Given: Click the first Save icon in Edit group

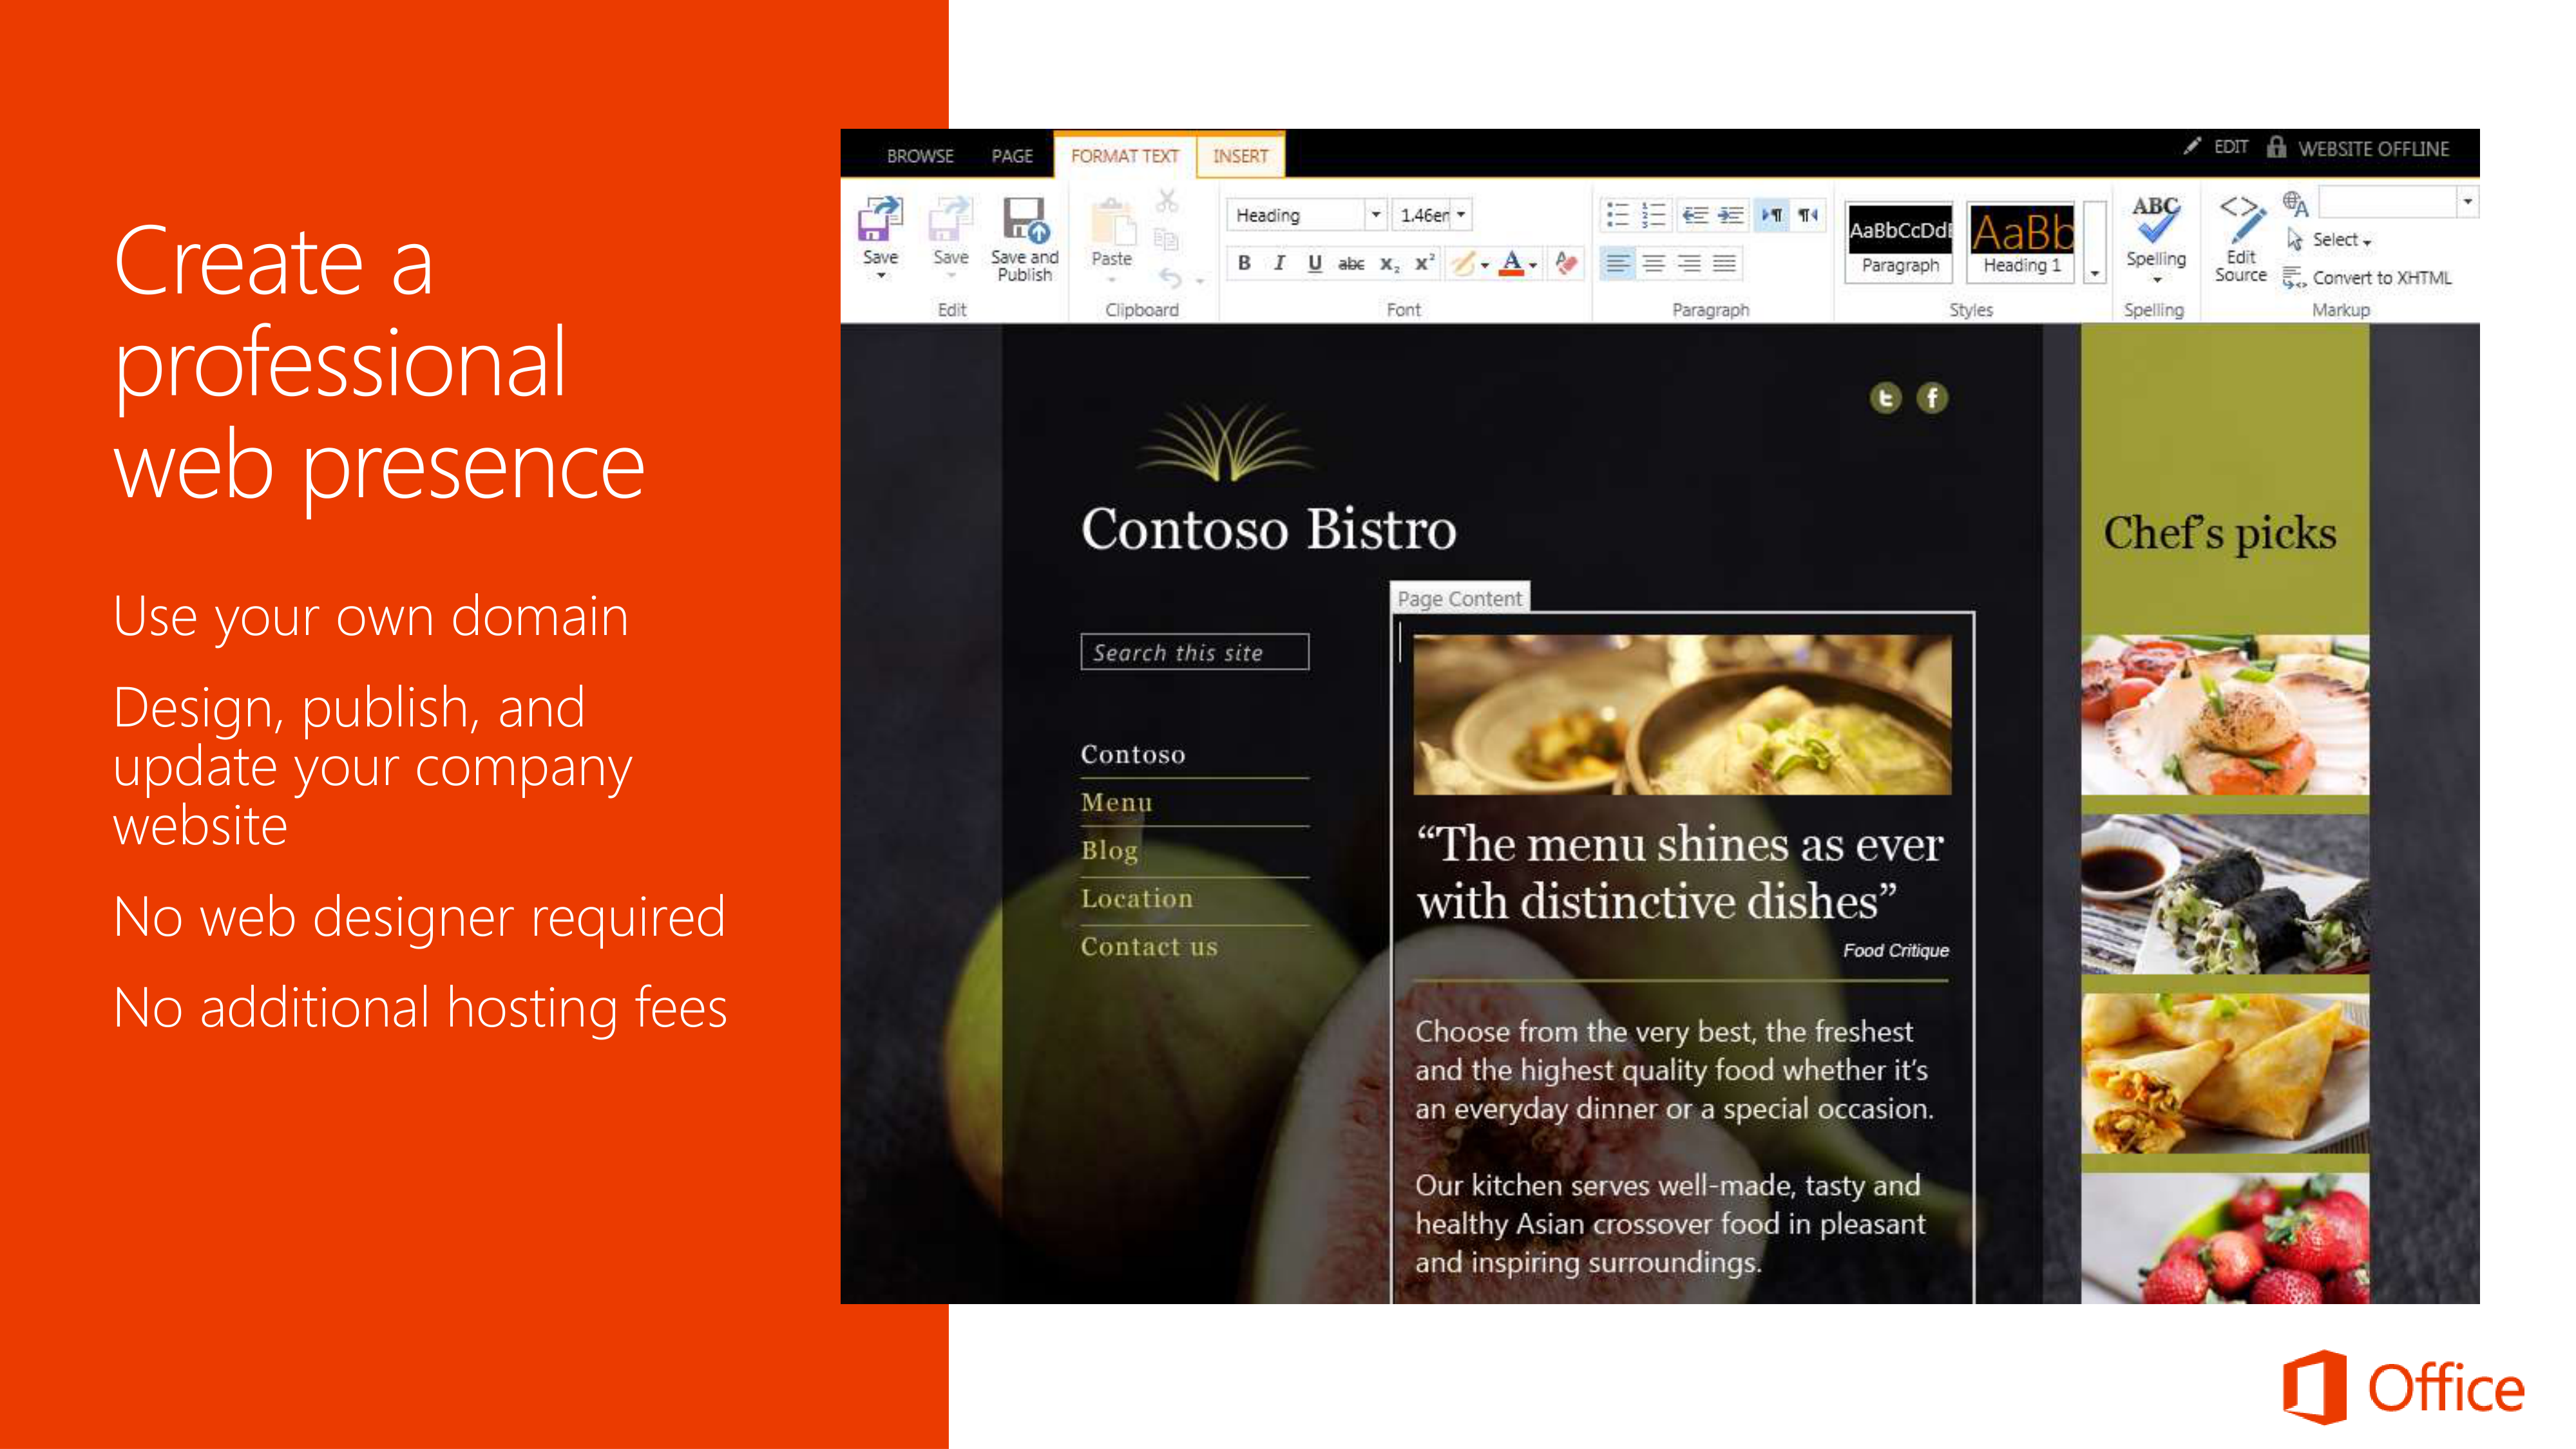Looking at the screenshot, I should tap(880, 219).
